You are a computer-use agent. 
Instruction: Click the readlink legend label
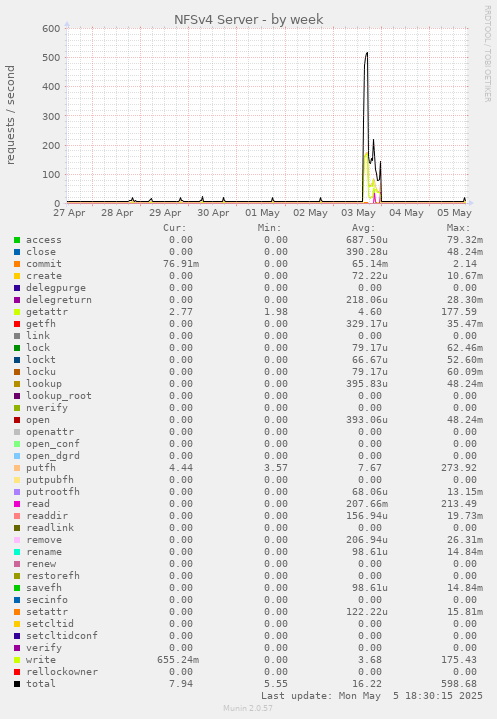pyautogui.click(x=50, y=528)
